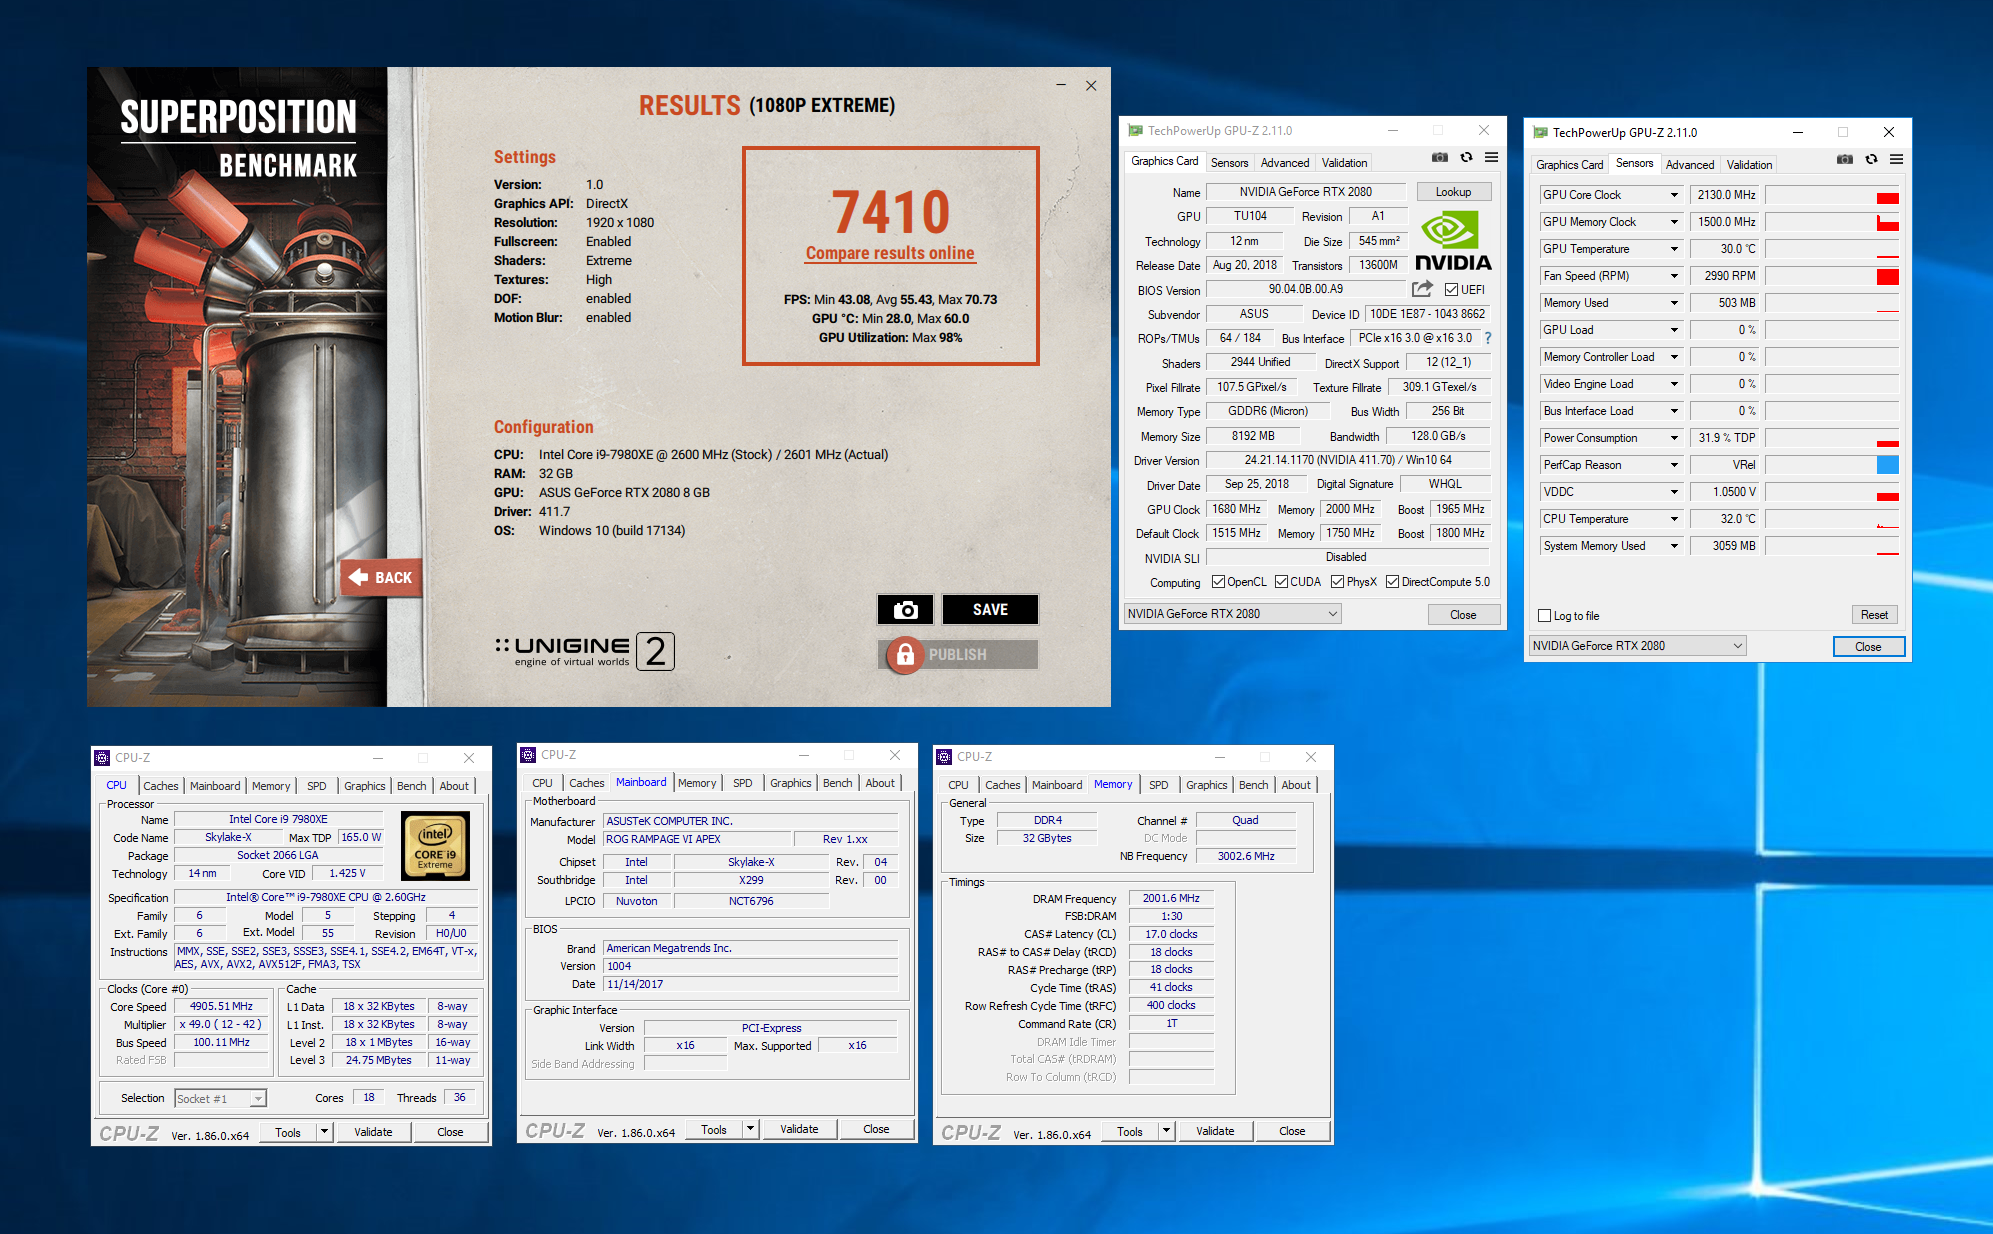Click the GPU-Z title bar icon of Sensors window
The image size is (1993, 1234).
(x=1540, y=132)
